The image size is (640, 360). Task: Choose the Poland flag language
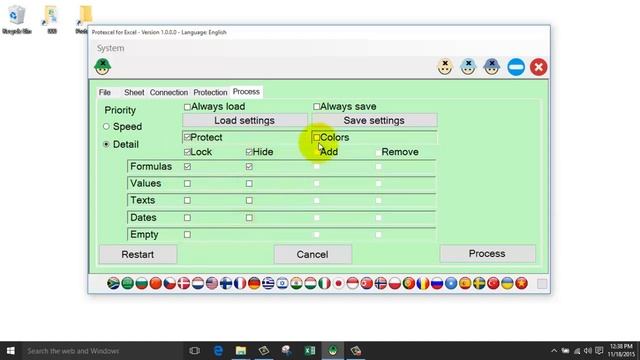click(395, 283)
